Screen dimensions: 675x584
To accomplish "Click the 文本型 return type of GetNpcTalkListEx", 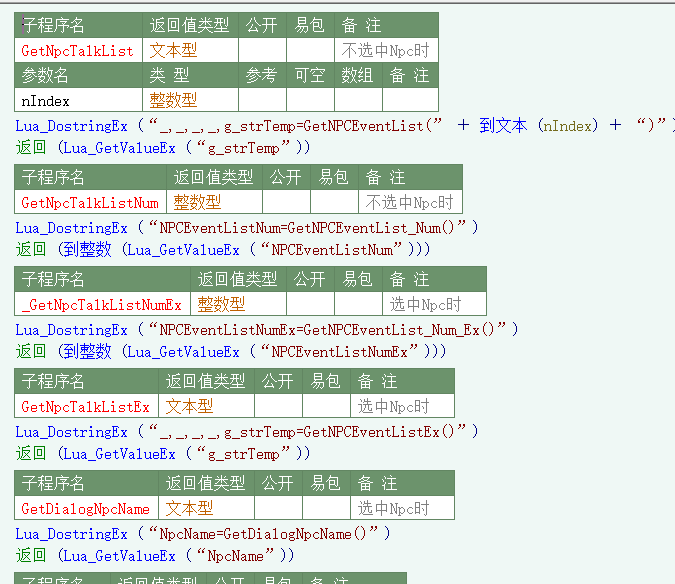I will pyautogui.click(x=189, y=406).
